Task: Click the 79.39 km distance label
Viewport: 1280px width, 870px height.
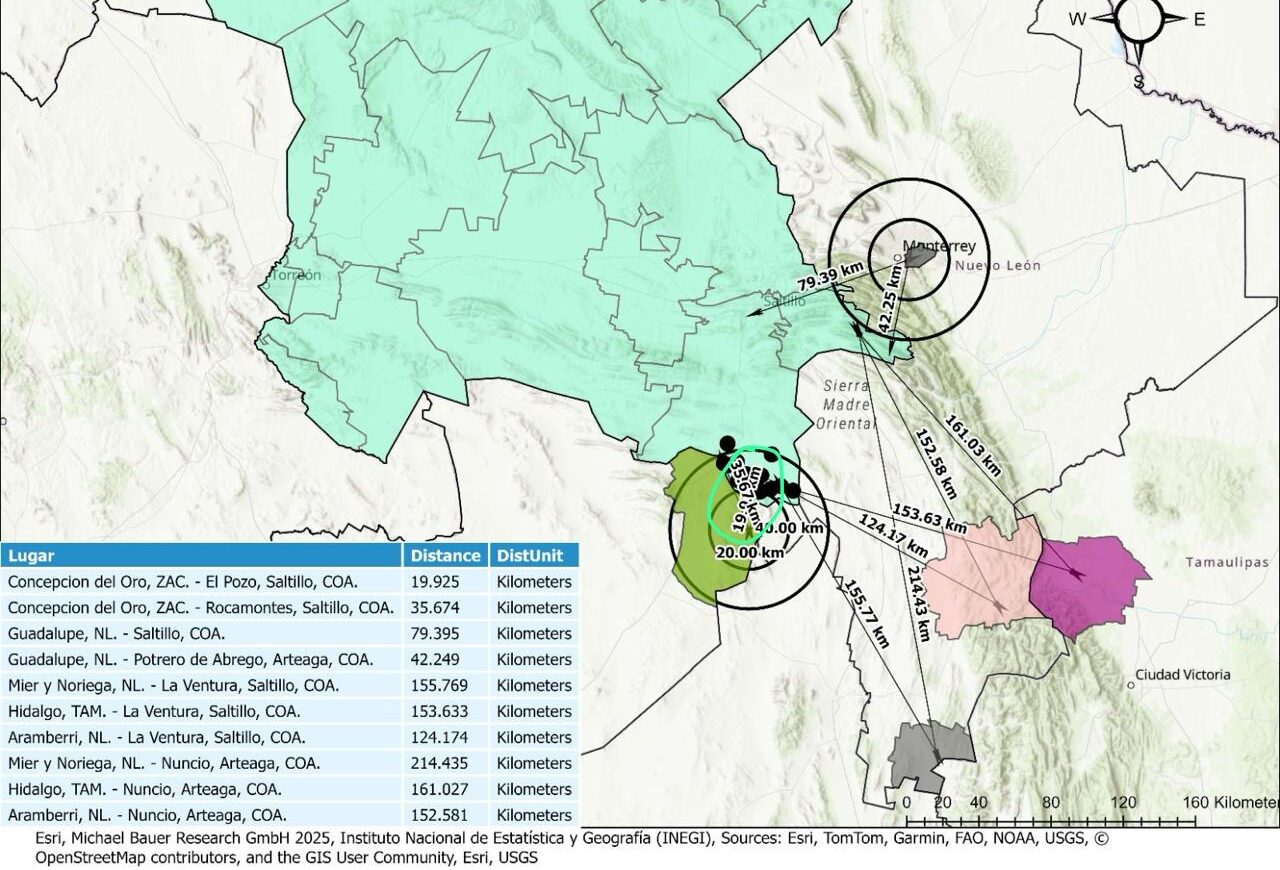Action: coord(830,275)
